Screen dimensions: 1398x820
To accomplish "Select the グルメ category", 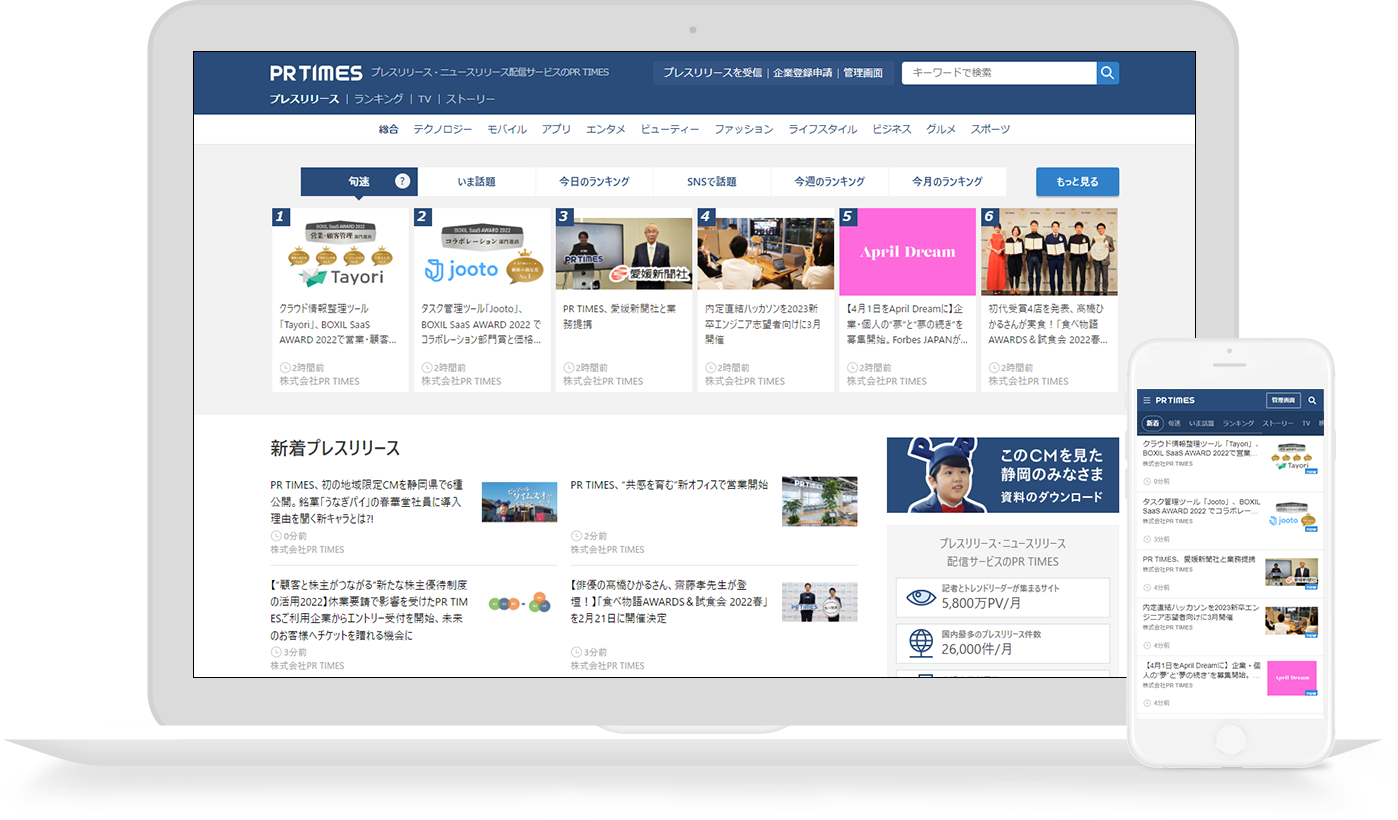I will (x=941, y=129).
